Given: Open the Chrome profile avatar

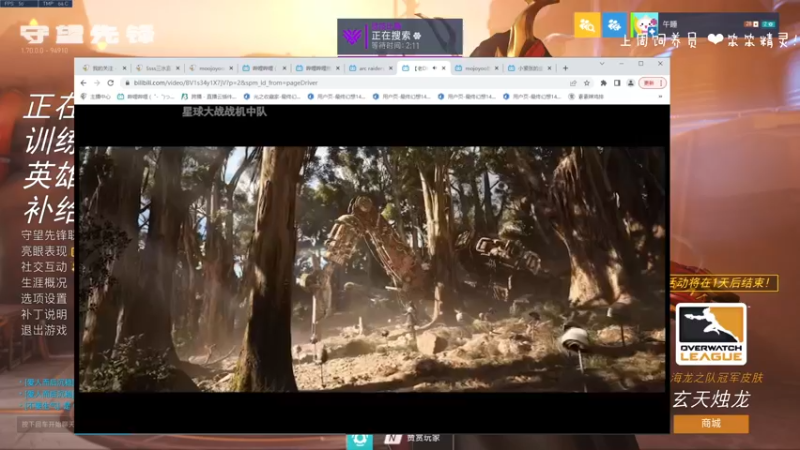Looking at the screenshot, I should click(x=631, y=83).
